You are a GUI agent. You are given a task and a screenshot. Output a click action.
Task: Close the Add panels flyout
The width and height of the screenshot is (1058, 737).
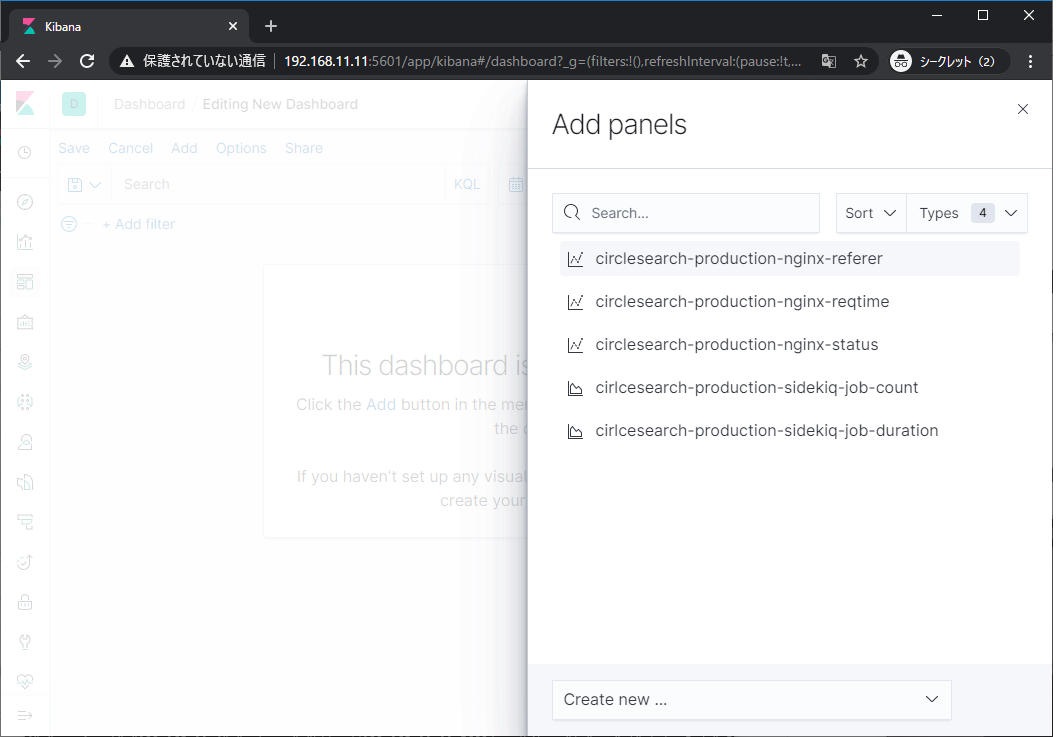tap(1022, 109)
